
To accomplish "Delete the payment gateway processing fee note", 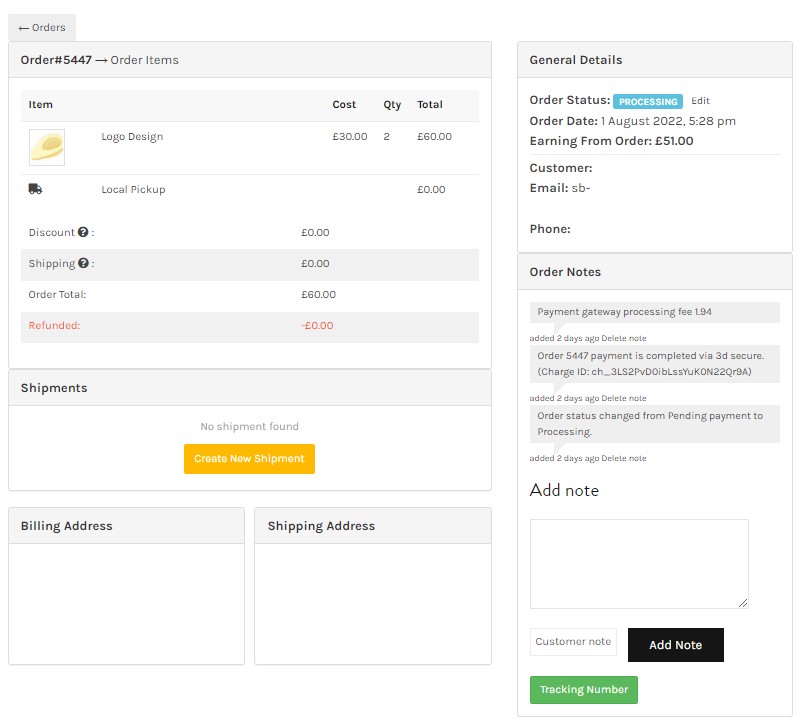I will click(x=623, y=339).
